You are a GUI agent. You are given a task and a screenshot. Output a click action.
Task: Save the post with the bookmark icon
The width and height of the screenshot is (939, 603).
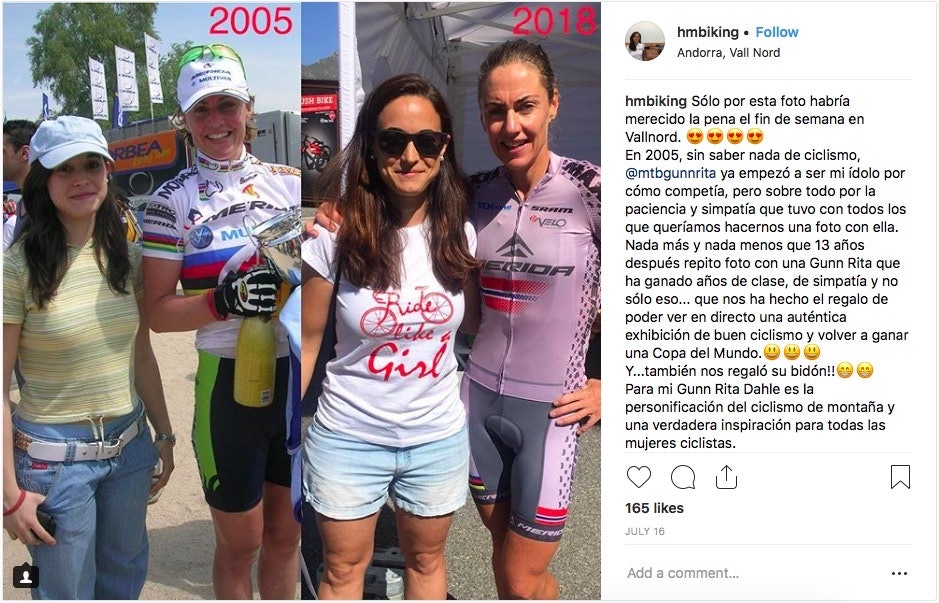[x=900, y=477]
